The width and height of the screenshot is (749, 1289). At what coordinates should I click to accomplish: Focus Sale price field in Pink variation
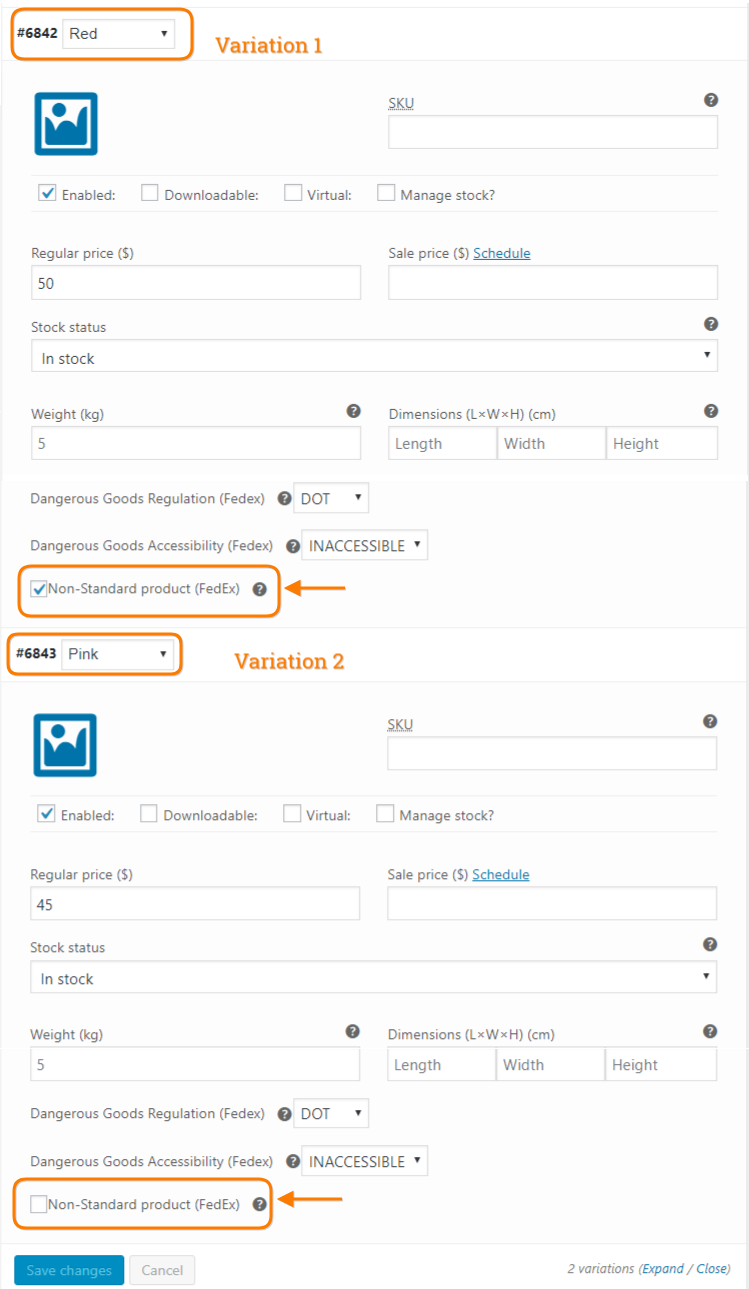pos(552,904)
